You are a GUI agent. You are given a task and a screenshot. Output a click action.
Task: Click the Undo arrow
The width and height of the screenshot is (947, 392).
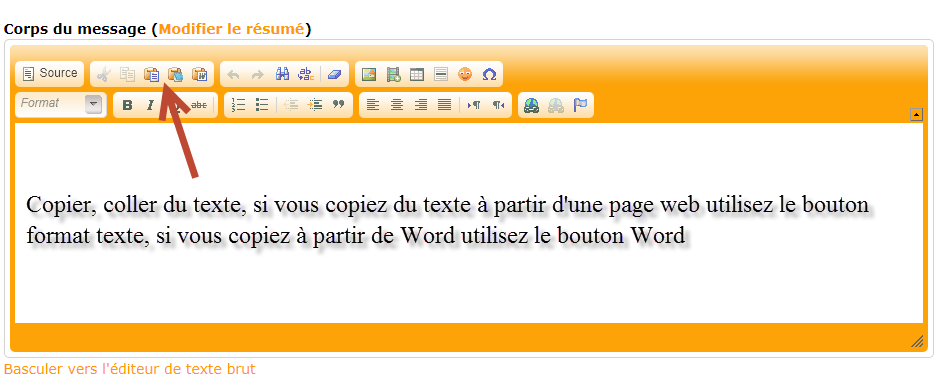(x=234, y=74)
